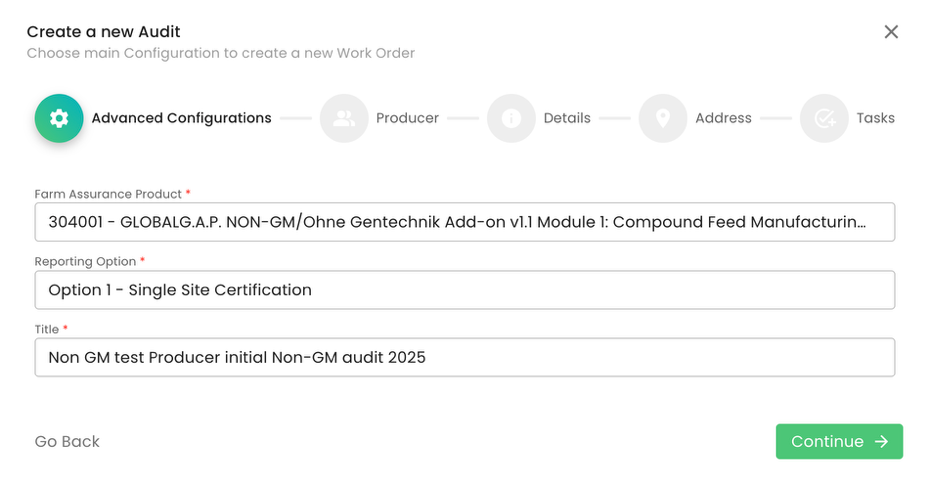Click the Tasks step checkmark icon
This screenshot has width=931, height=486.
click(824, 118)
